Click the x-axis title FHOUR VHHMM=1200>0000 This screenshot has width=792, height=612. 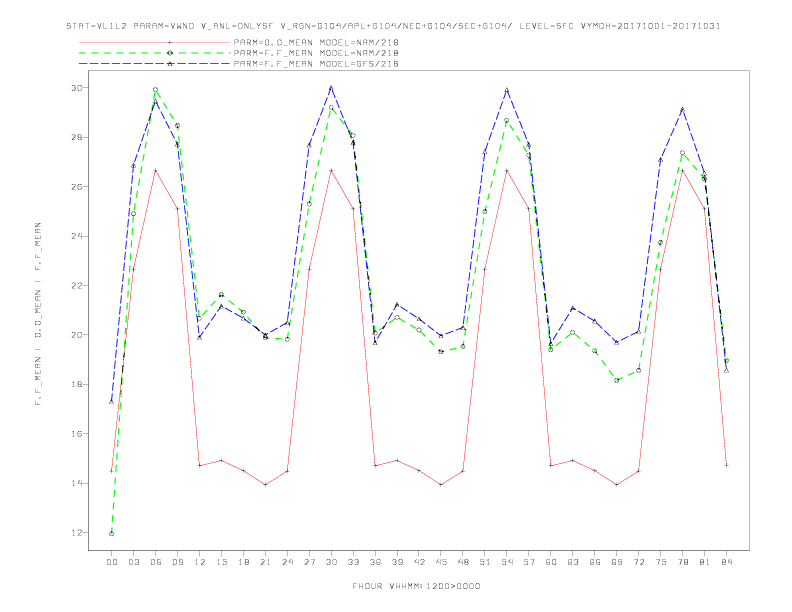pos(416,586)
